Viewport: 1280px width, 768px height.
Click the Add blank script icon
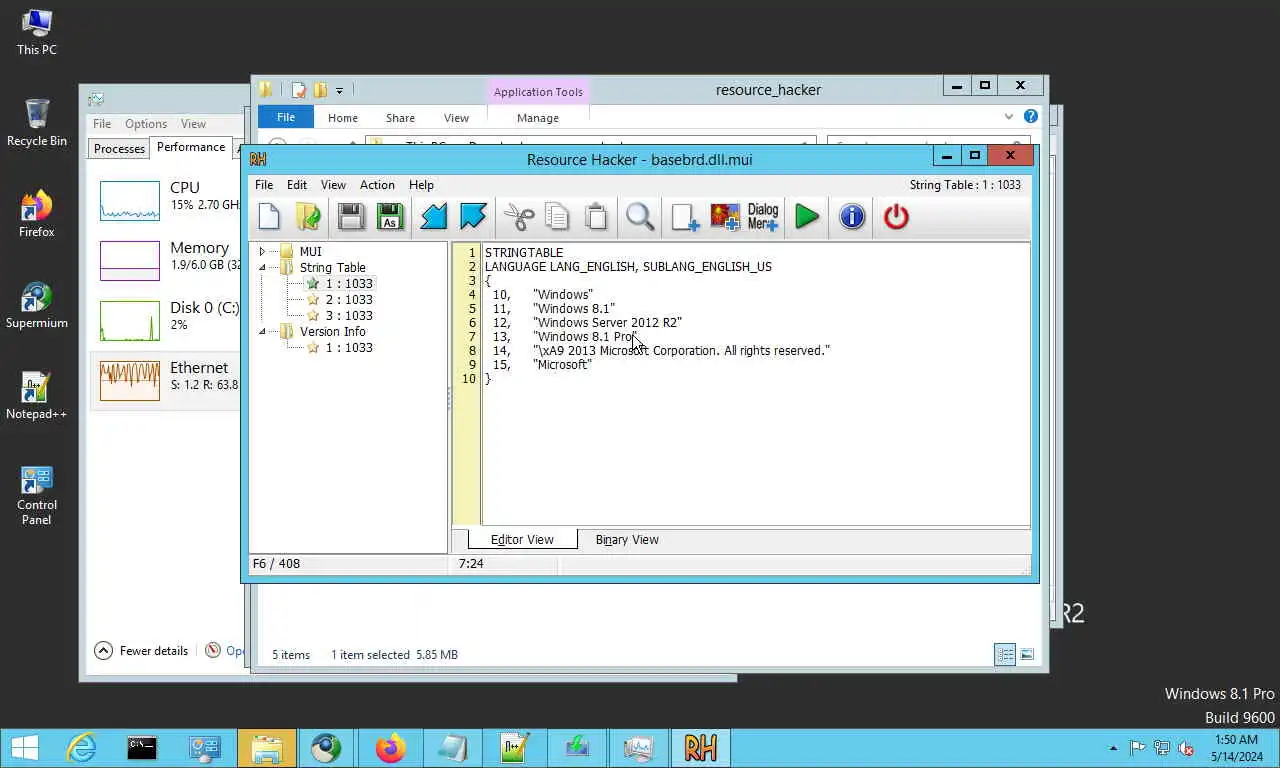coord(685,217)
